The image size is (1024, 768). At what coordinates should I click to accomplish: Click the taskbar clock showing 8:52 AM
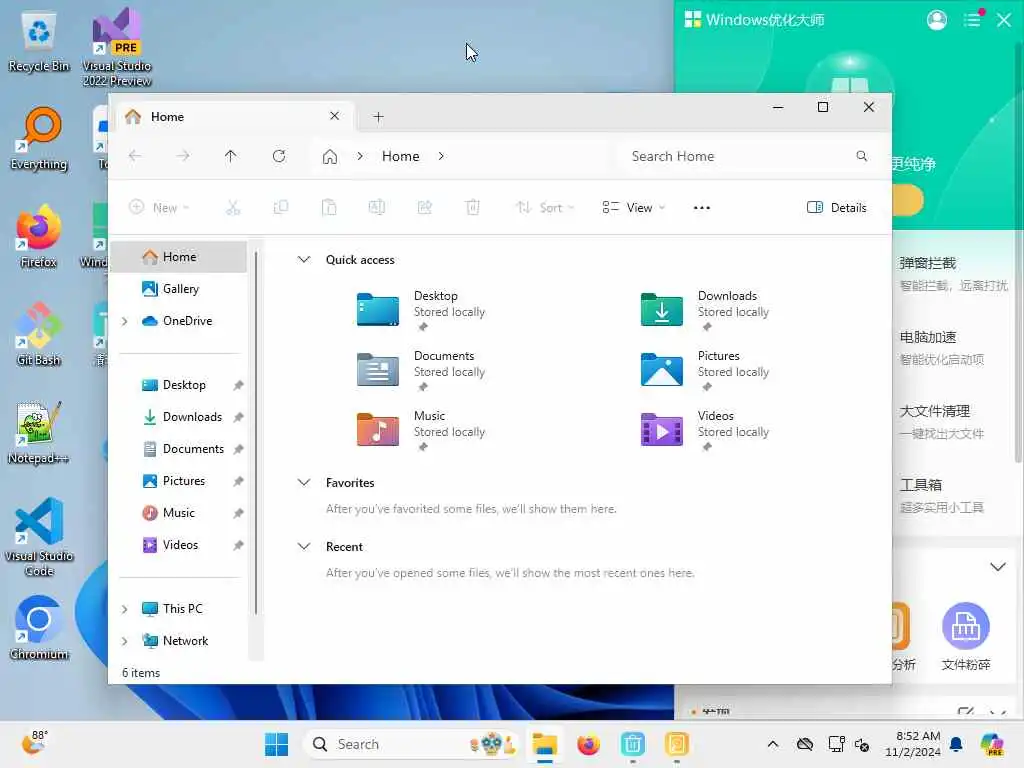pyautogui.click(x=912, y=744)
